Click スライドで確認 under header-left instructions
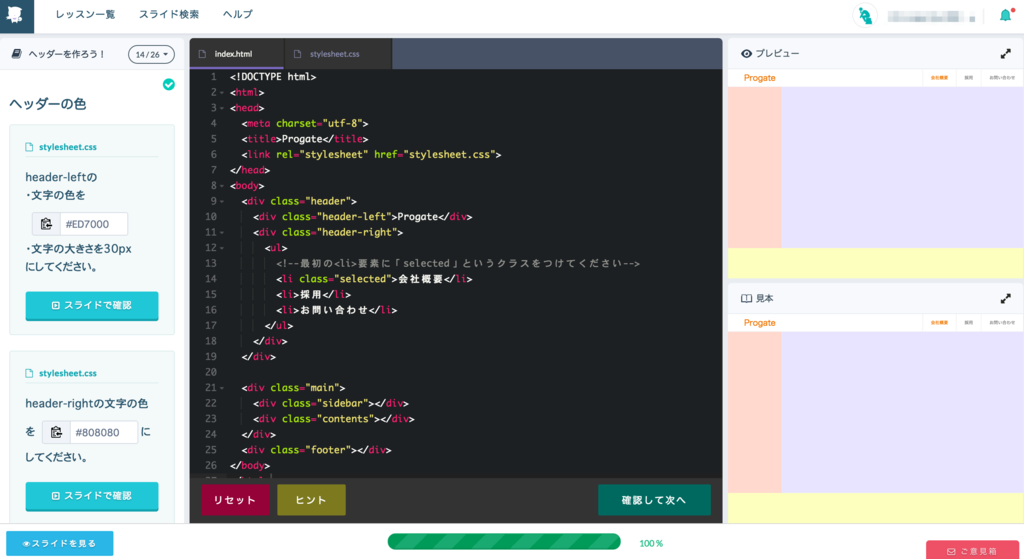Viewport: 1024px width, 559px height. click(x=92, y=306)
